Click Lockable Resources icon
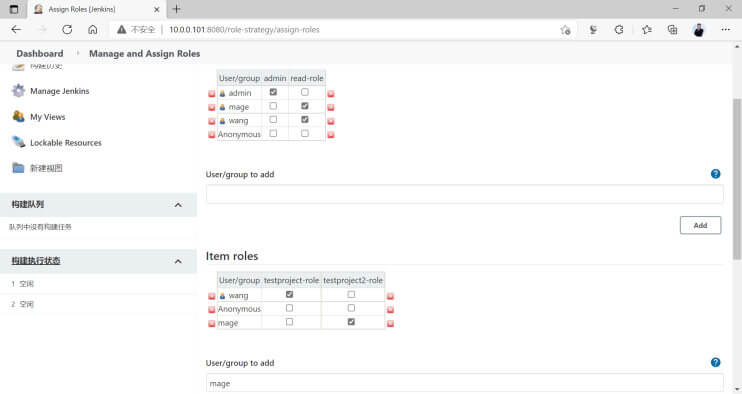Screen dimensions: 742x394 click(x=18, y=142)
